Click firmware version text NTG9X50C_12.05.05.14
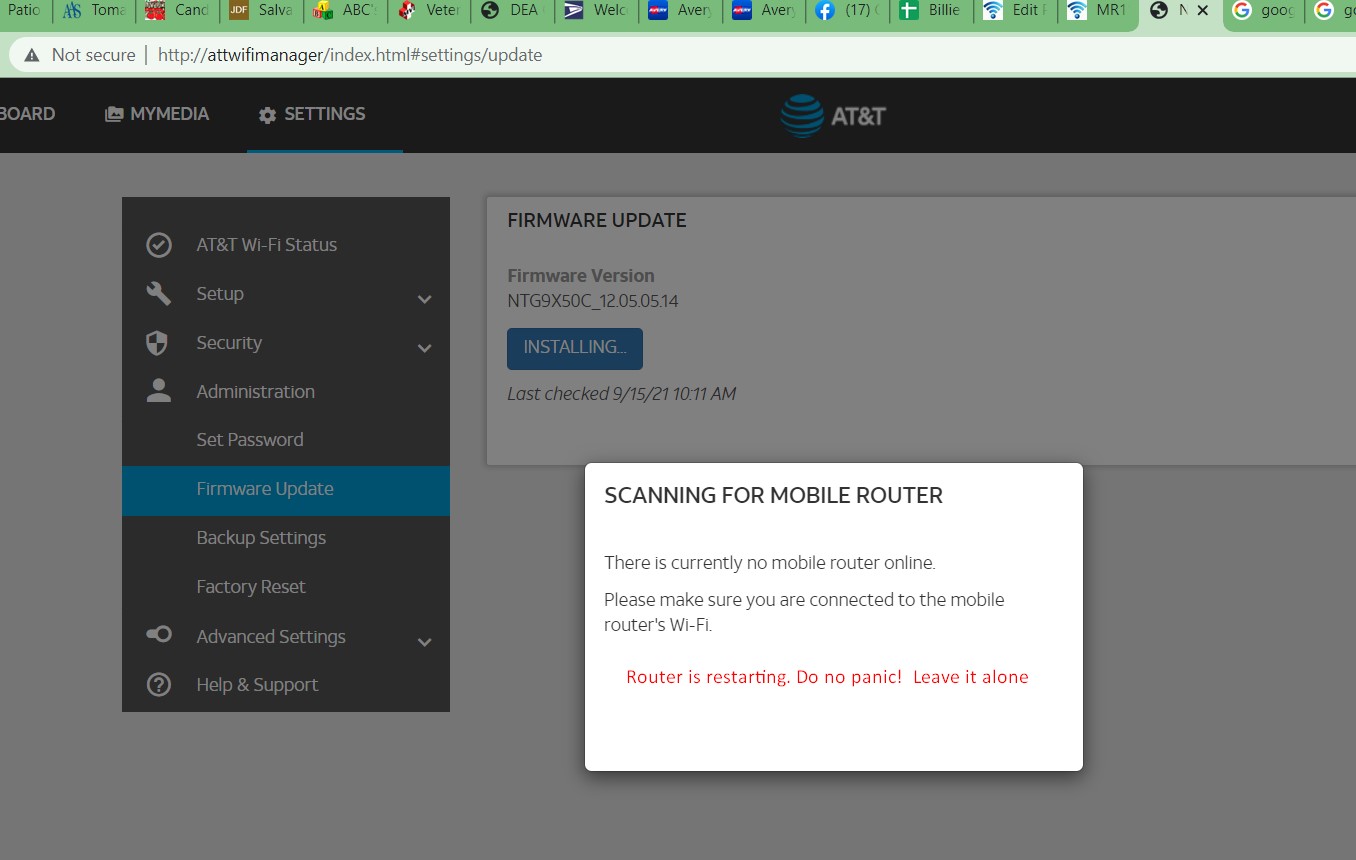Viewport: 1356px width, 860px height. [x=593, y=300]
